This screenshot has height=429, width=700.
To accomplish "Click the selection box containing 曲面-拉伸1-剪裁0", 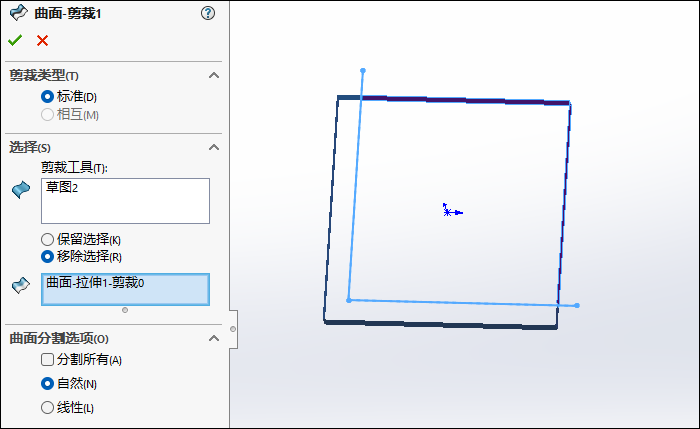I will (x=125, y=289).
